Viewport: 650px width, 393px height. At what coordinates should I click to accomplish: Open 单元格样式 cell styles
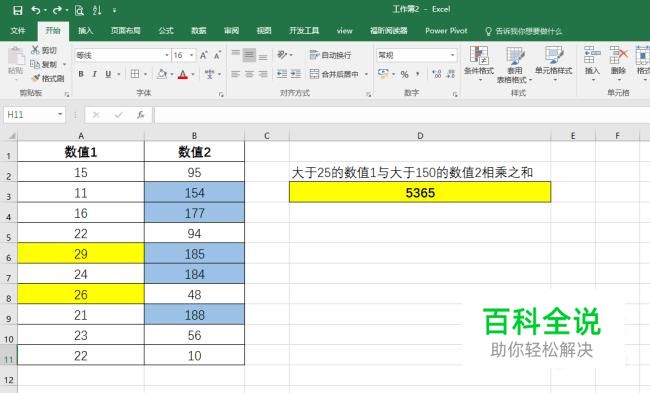coord(554,63)
